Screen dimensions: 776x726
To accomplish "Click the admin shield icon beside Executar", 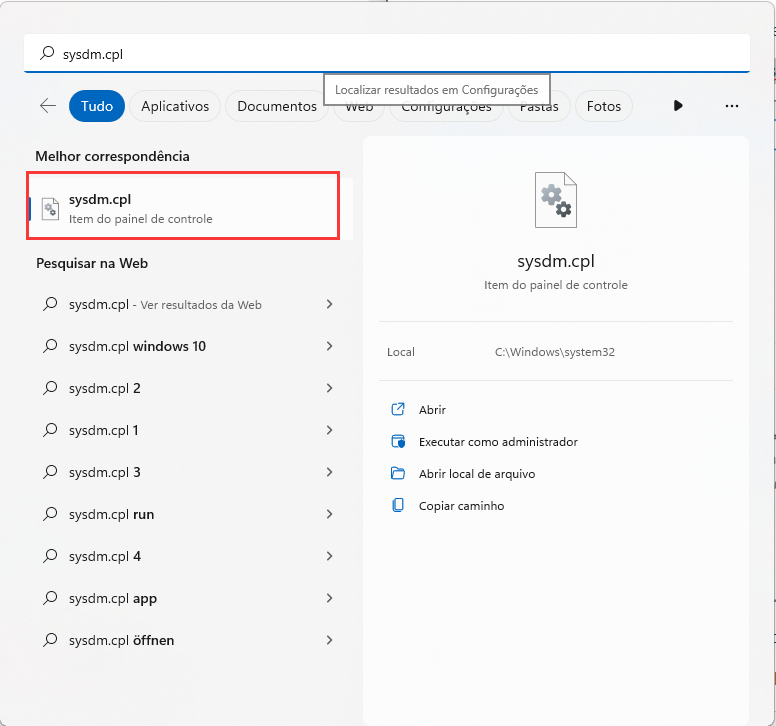I will 398,441.
